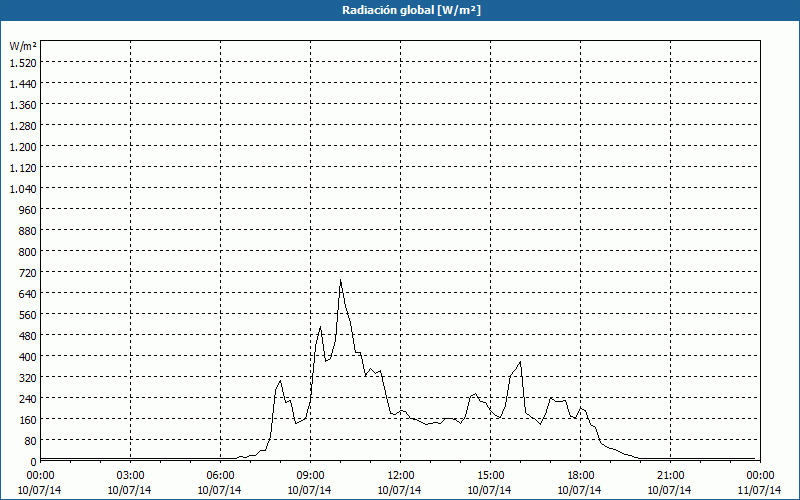Screen dimensions: 800x500
Task: Click the 06:00 time axis label
Action: 220,476
